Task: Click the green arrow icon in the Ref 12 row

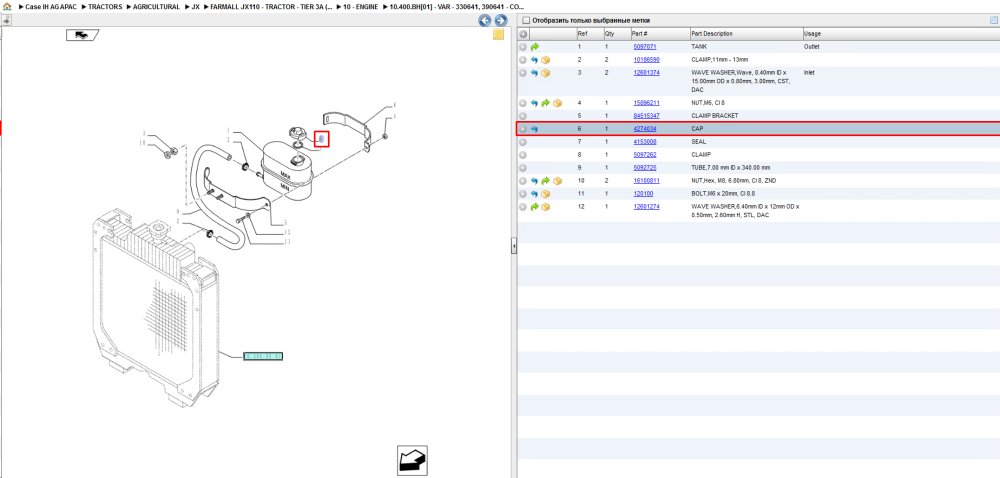Action: [x=534, y=206]
